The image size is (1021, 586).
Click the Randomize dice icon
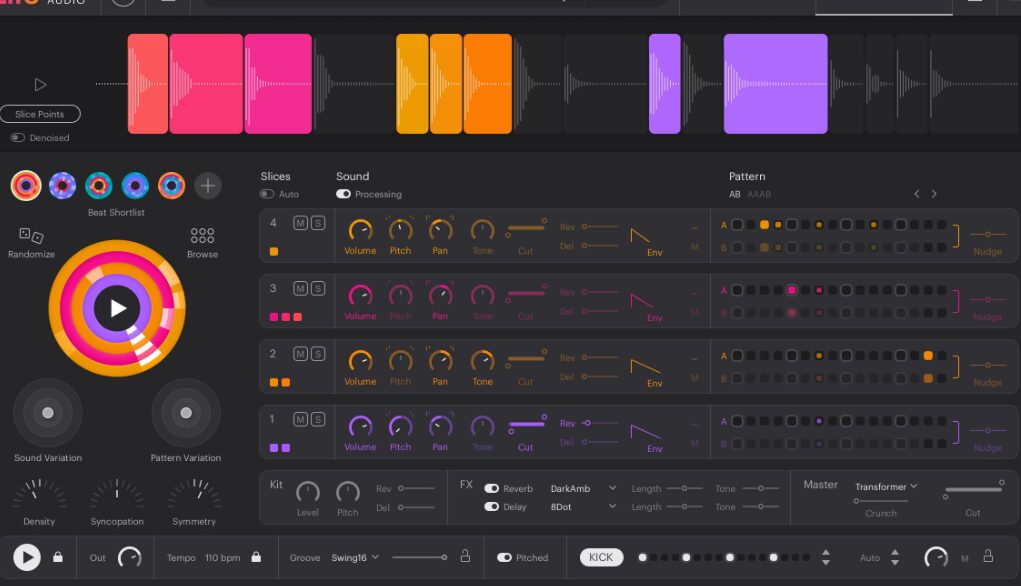pyautogui.click(x=31, y=237)
